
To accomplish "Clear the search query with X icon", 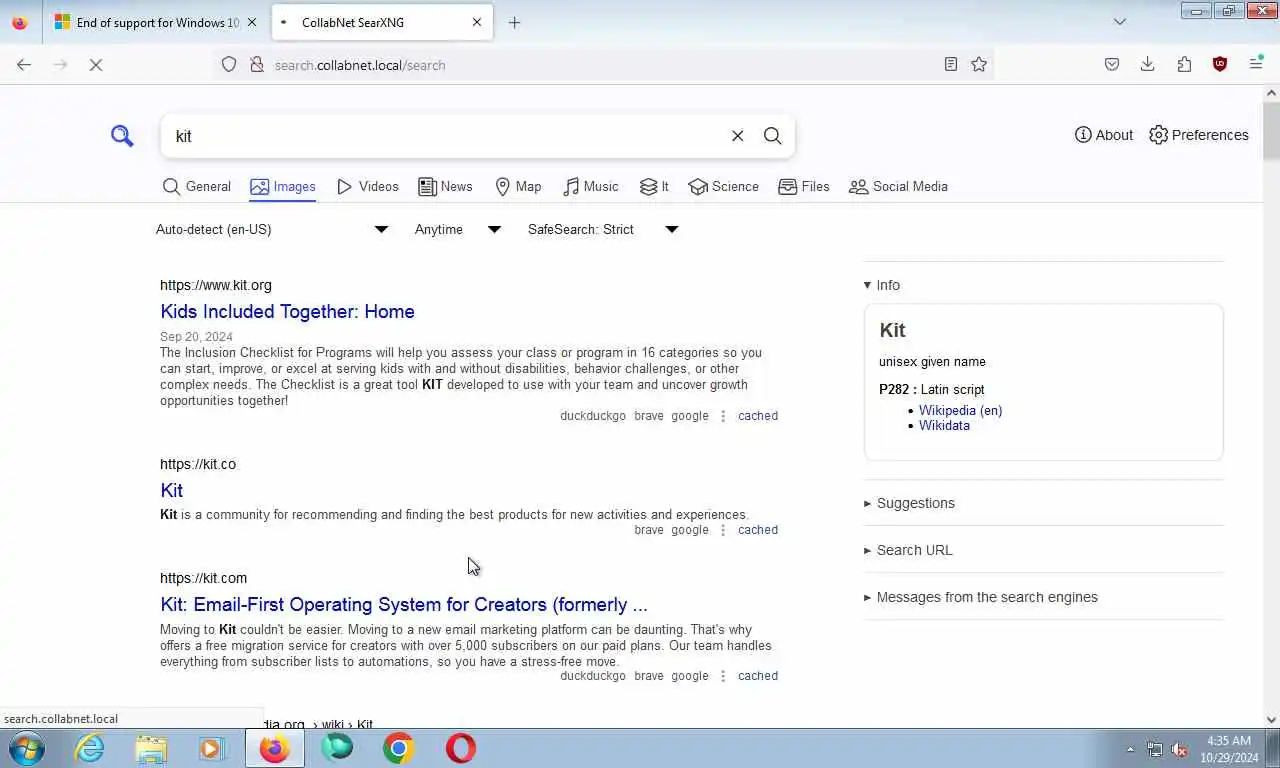I will pos(737,136).
